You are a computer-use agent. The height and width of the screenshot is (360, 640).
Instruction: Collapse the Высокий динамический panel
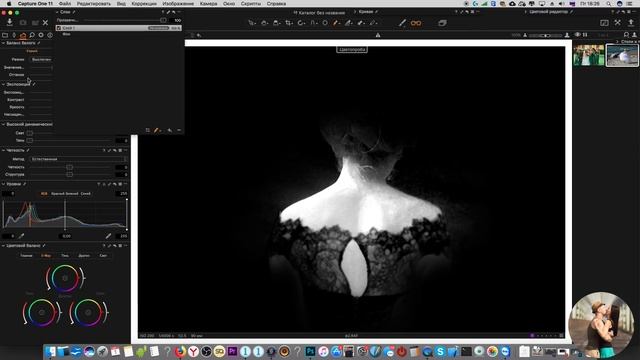(3, 124)
